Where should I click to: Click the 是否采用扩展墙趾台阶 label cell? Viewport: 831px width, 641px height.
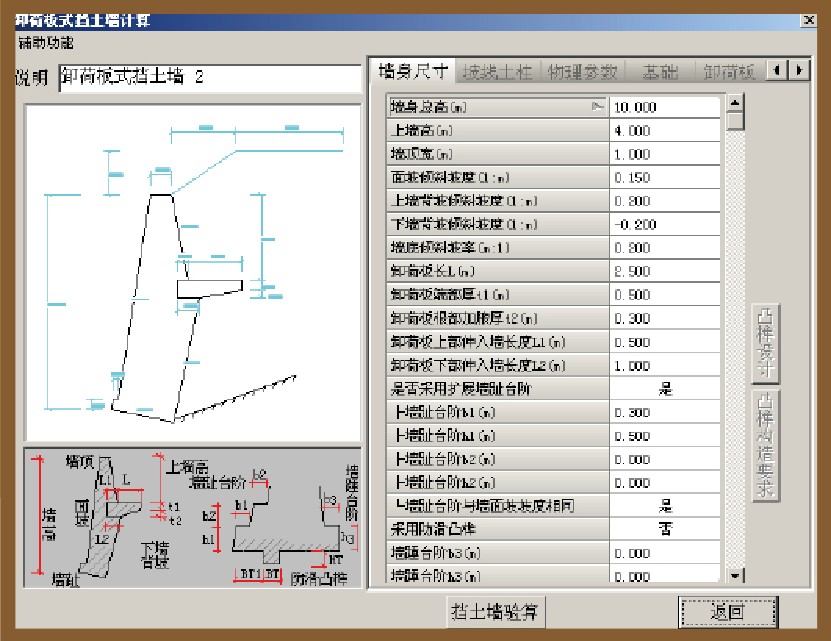[498, 389]
